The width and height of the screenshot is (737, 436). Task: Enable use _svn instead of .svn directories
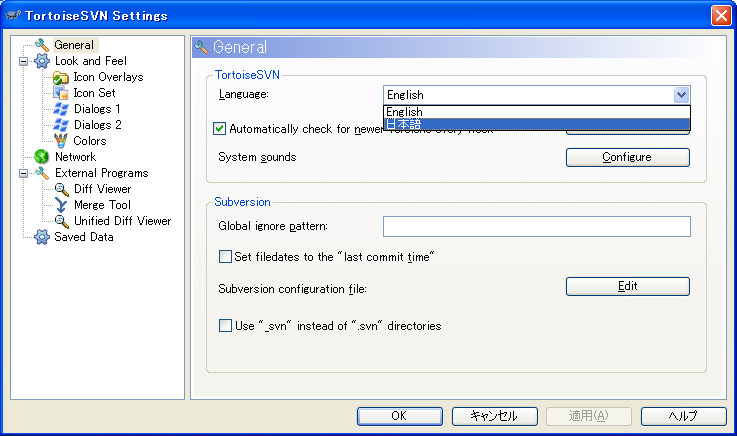pyautogui.click(x=225, y=326)
